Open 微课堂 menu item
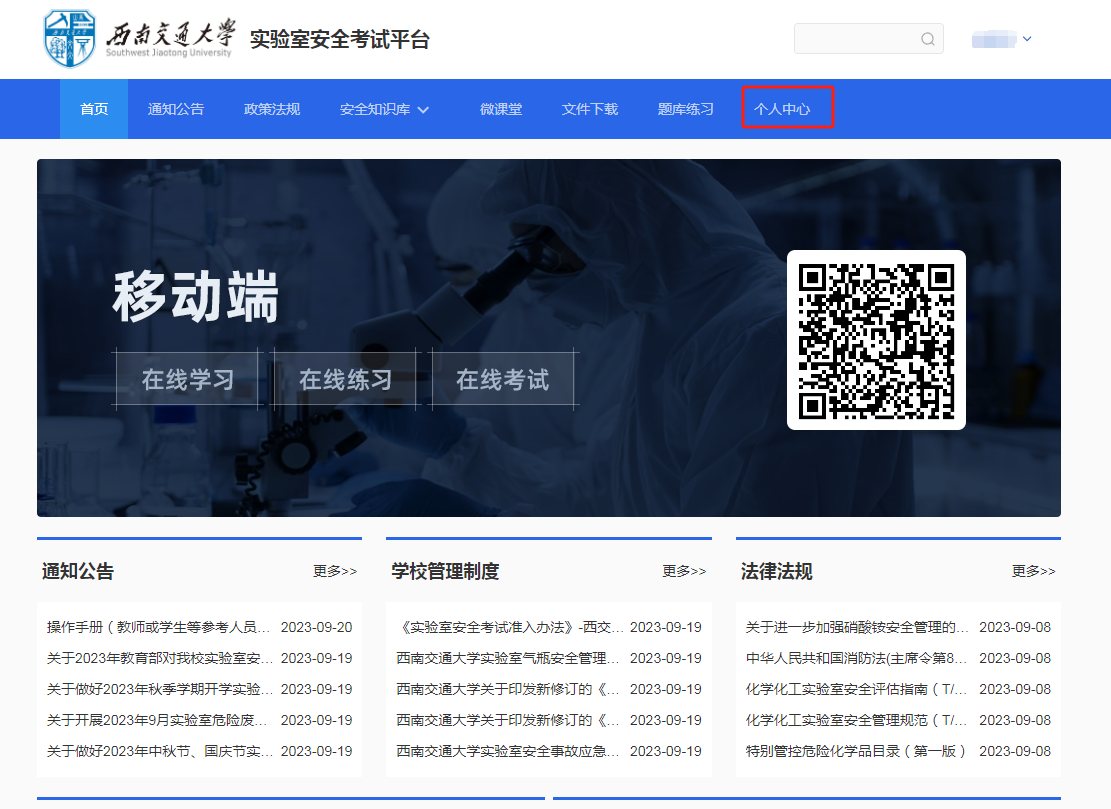Viewport: 1111px width, 809px height. 501,109
